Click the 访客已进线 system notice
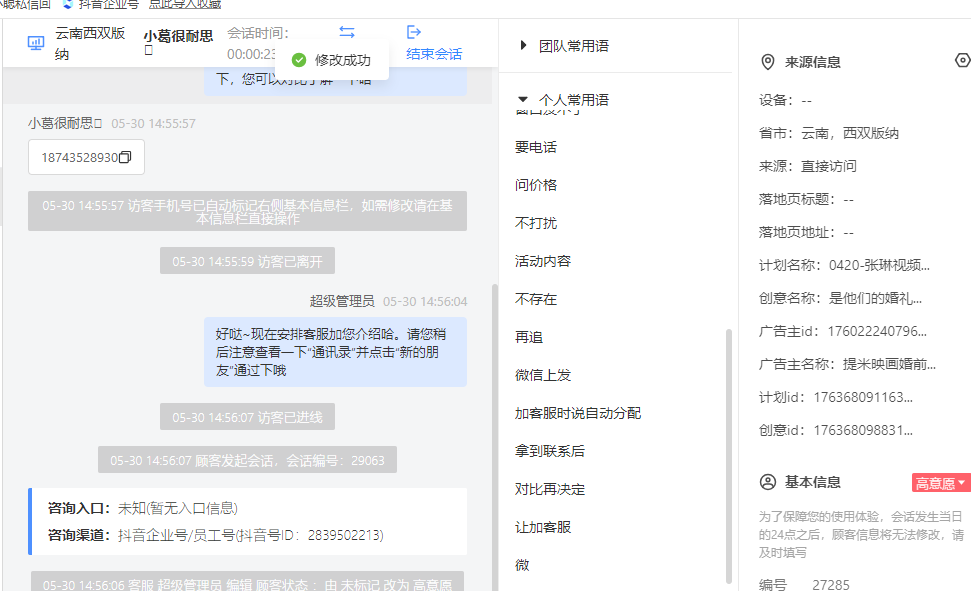971x591 pixels. tap(247, 417)
